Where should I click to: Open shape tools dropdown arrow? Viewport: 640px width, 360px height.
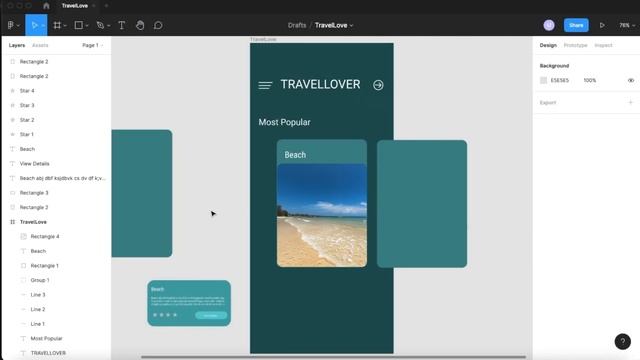87,26
